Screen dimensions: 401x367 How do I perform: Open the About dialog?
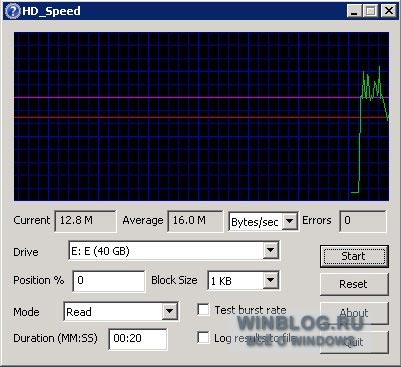(354, 313)
